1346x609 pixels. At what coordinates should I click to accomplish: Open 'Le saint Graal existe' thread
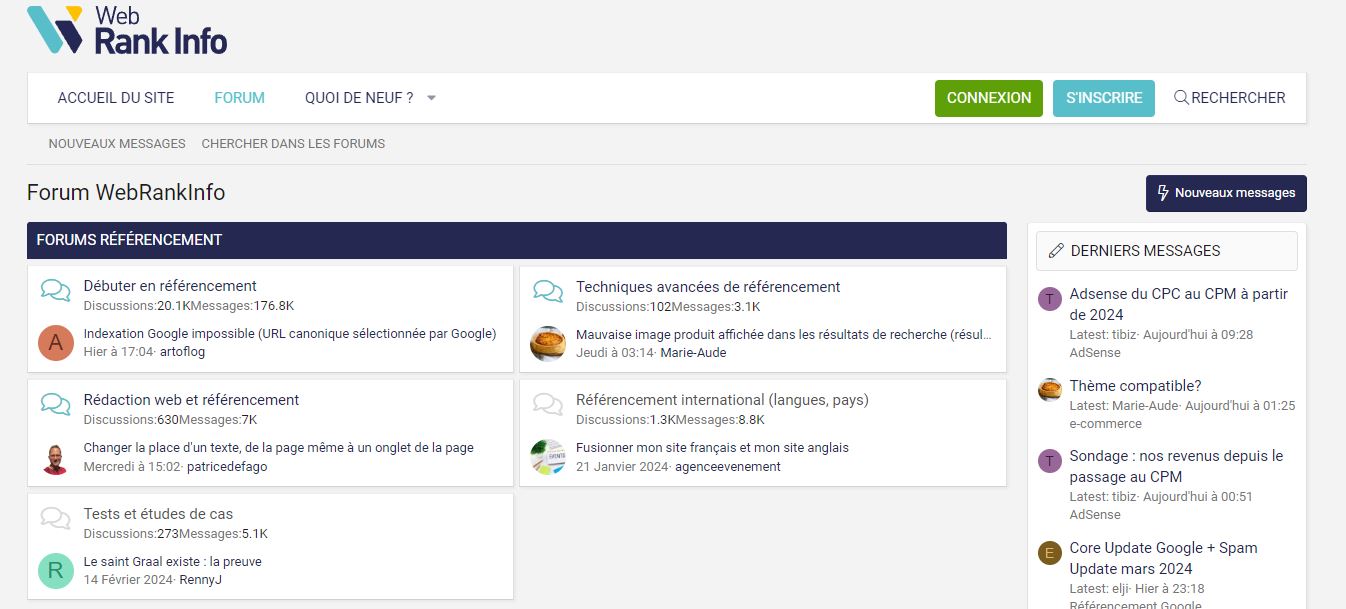(172, 561)
